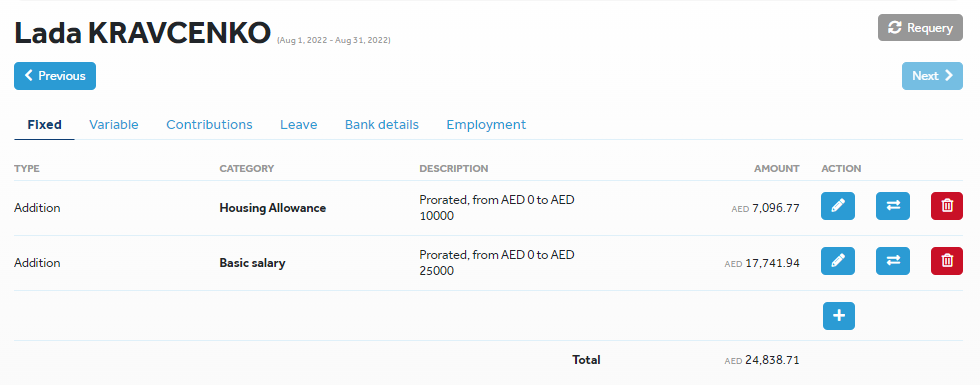This screenshot has width=980, height=385.
Task: Click the Housing Allowance category text
Action: 272,208
